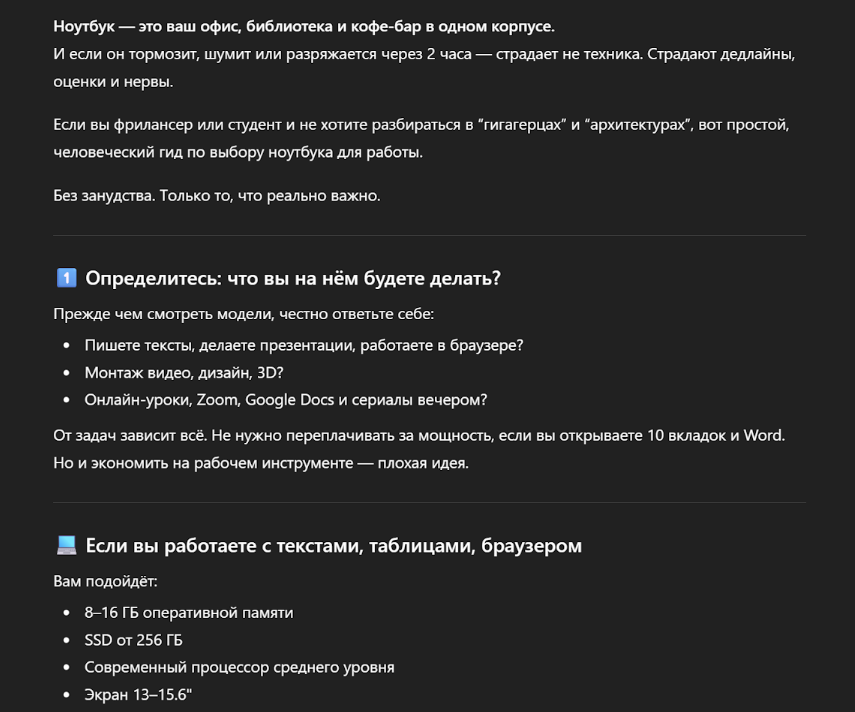Click the line "Без занудства. Только то, что реально важно."
The height and width of the screenshot is (712, 855).
pos(217,196)
